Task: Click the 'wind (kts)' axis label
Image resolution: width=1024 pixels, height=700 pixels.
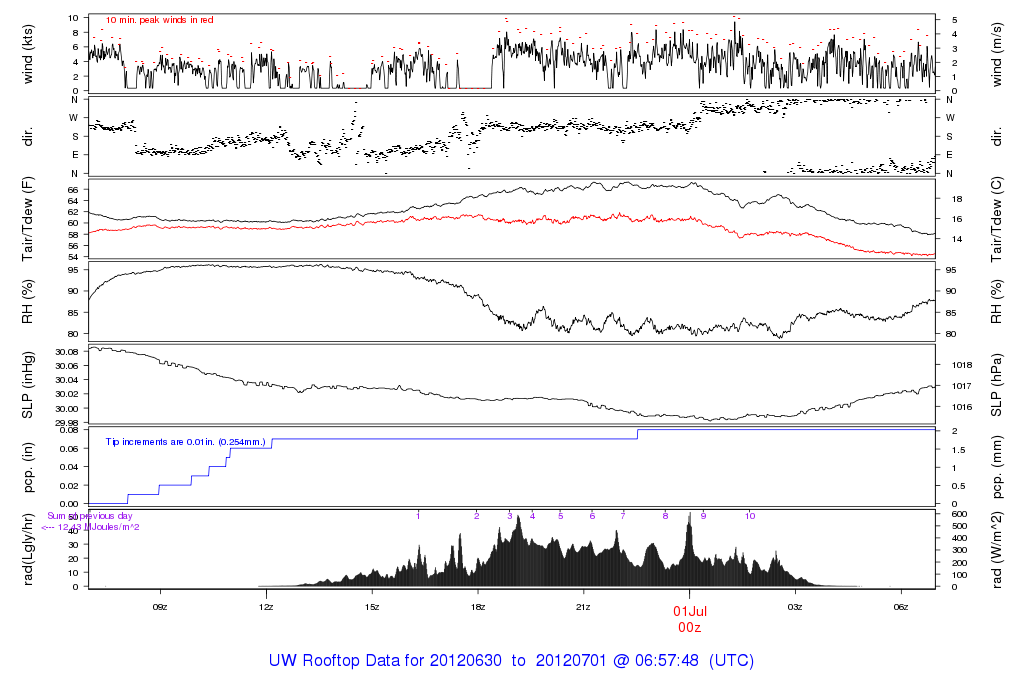Action: coord(29,54)
